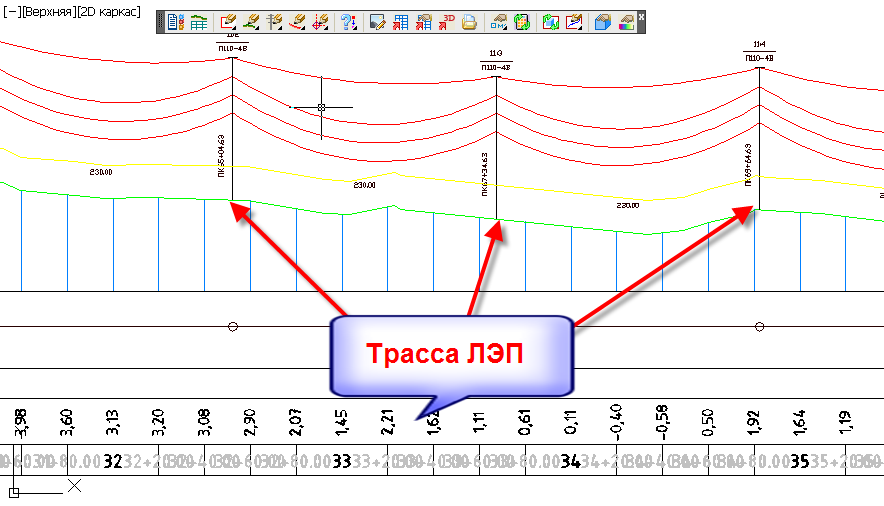Click station number 34 on the bottom scale
Viewport: 884px width, 506px height.
pyautogui.click(x=570, y=462)
